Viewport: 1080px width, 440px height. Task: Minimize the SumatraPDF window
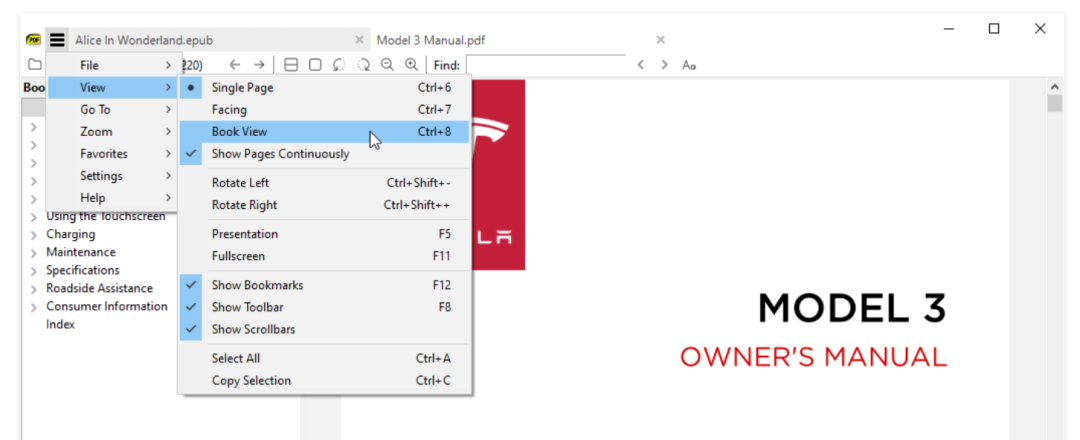pos(950,29)
